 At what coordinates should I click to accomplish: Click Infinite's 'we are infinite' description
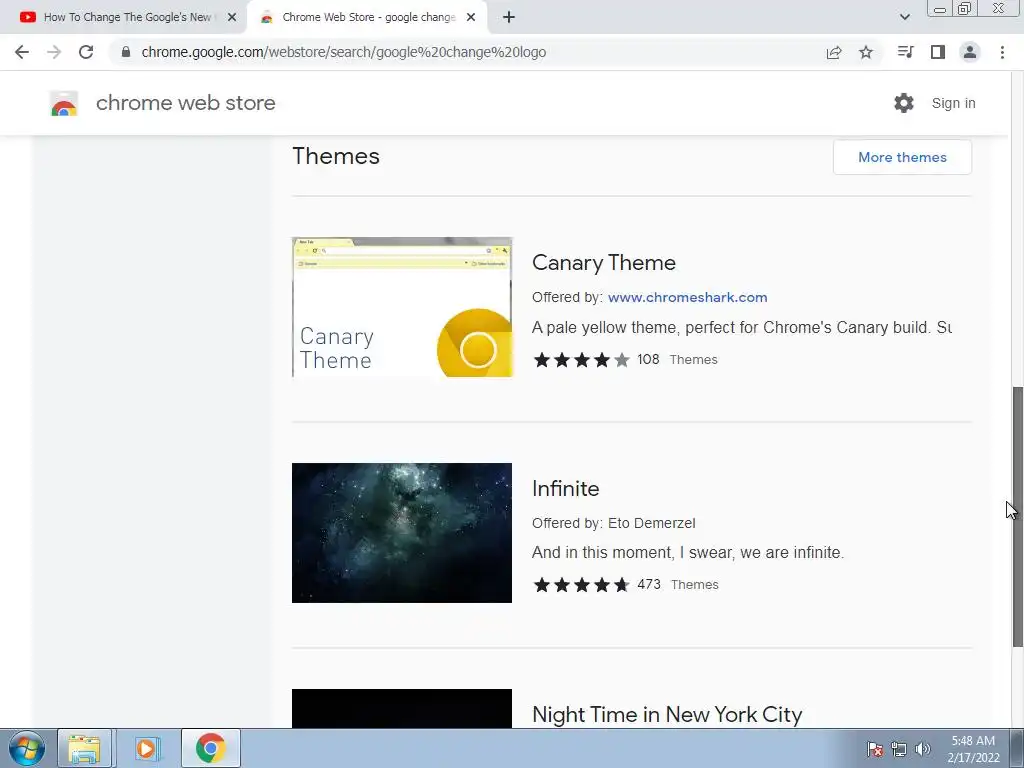(688, 552)
